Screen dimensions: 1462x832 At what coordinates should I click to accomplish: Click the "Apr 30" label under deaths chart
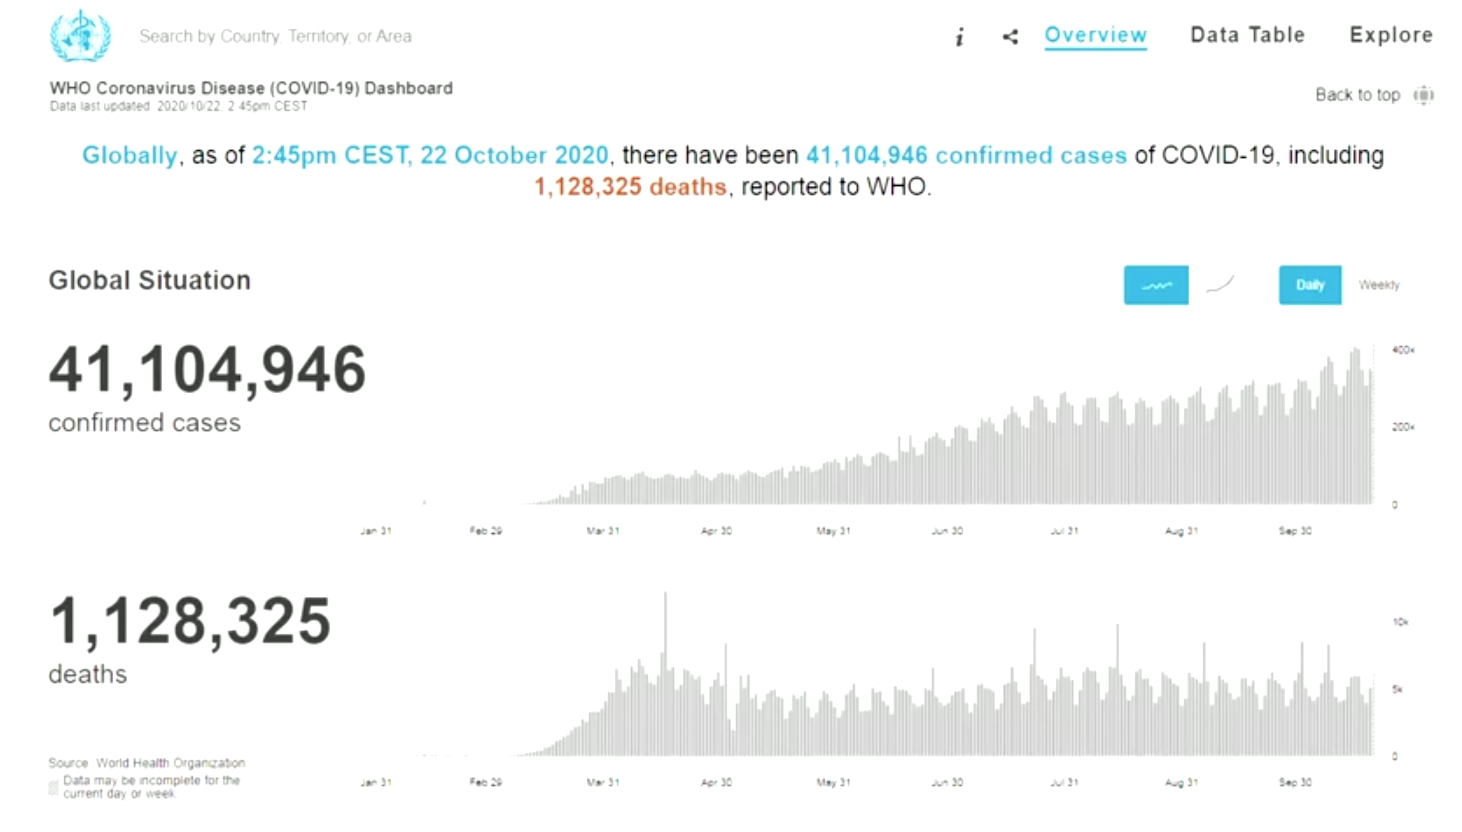click(716, 783)
